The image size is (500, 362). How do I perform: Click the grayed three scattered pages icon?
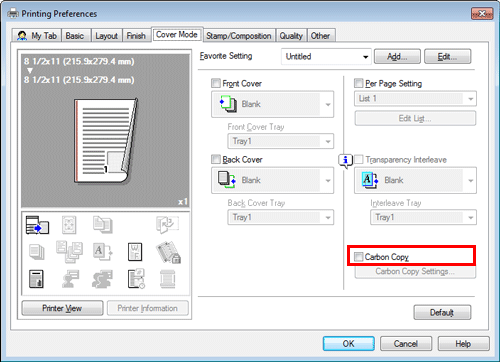69,252
